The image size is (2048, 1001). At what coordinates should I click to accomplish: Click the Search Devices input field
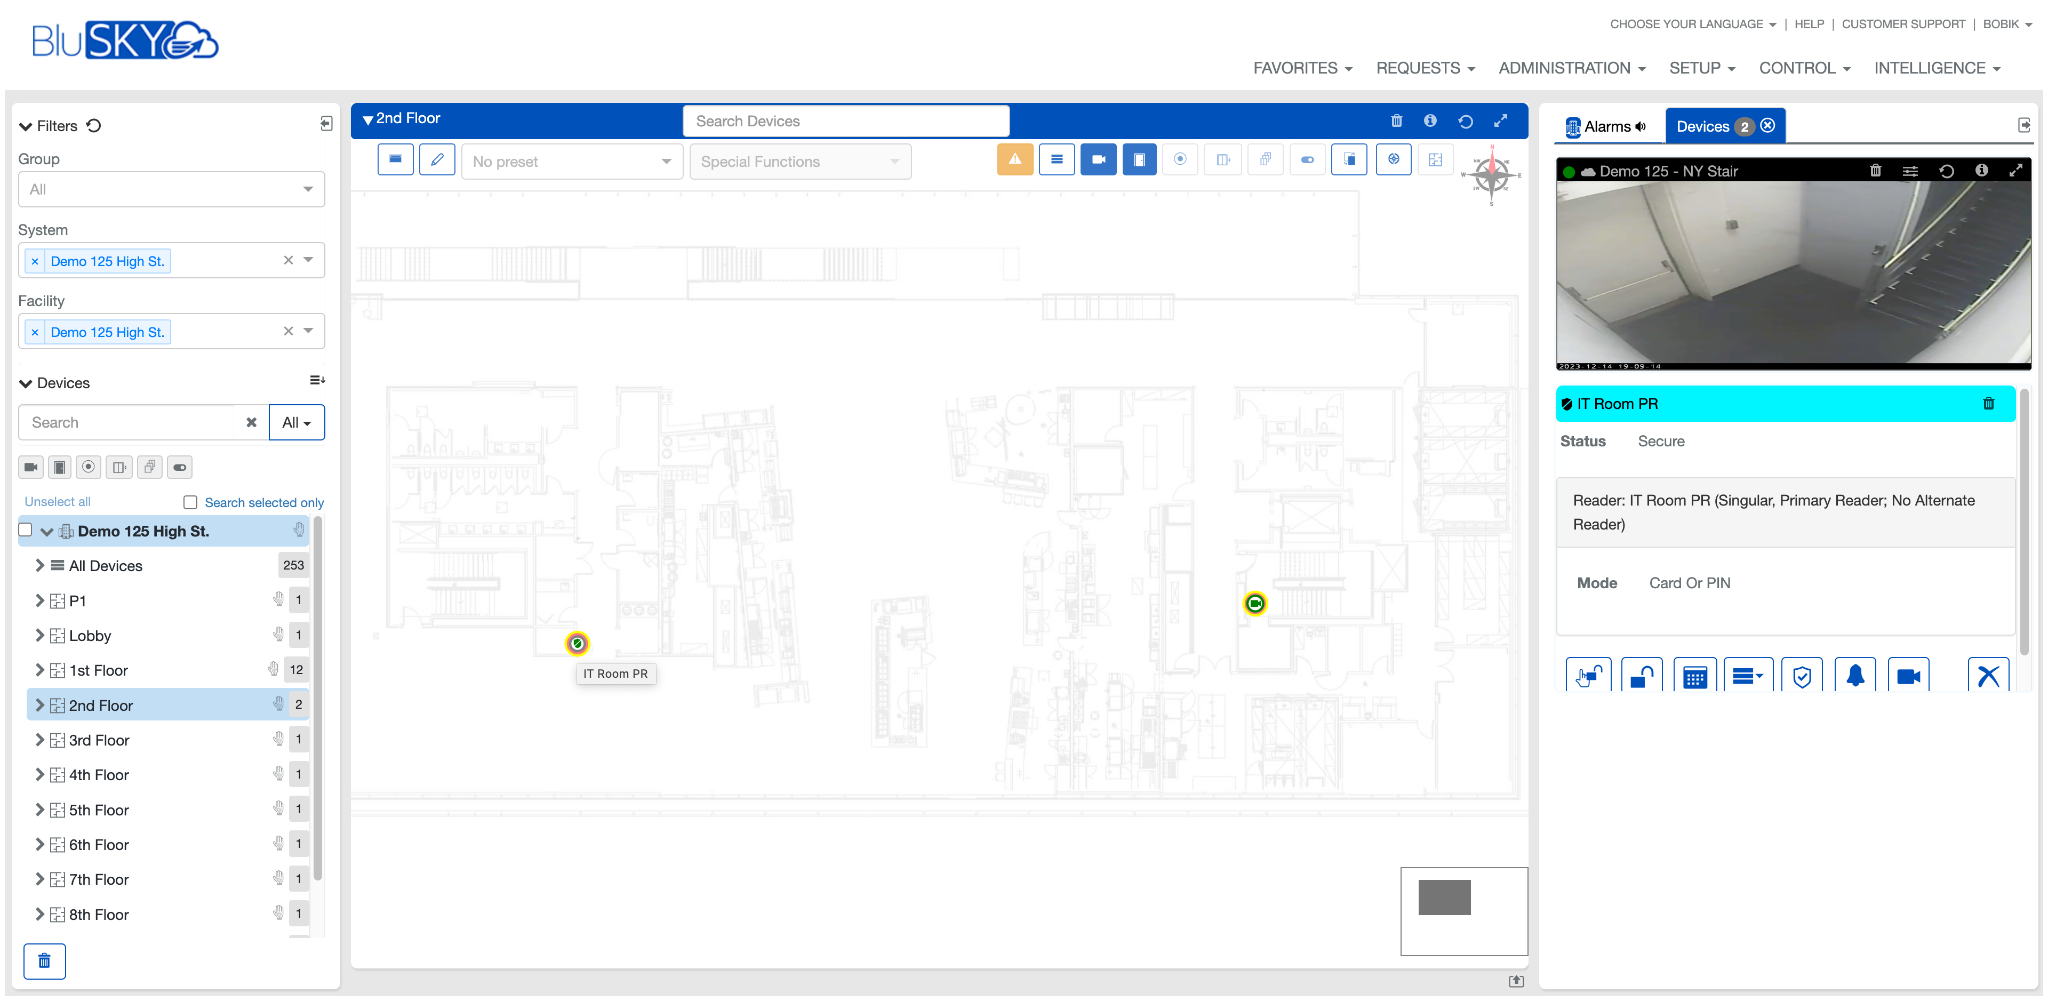pos(845,120)
